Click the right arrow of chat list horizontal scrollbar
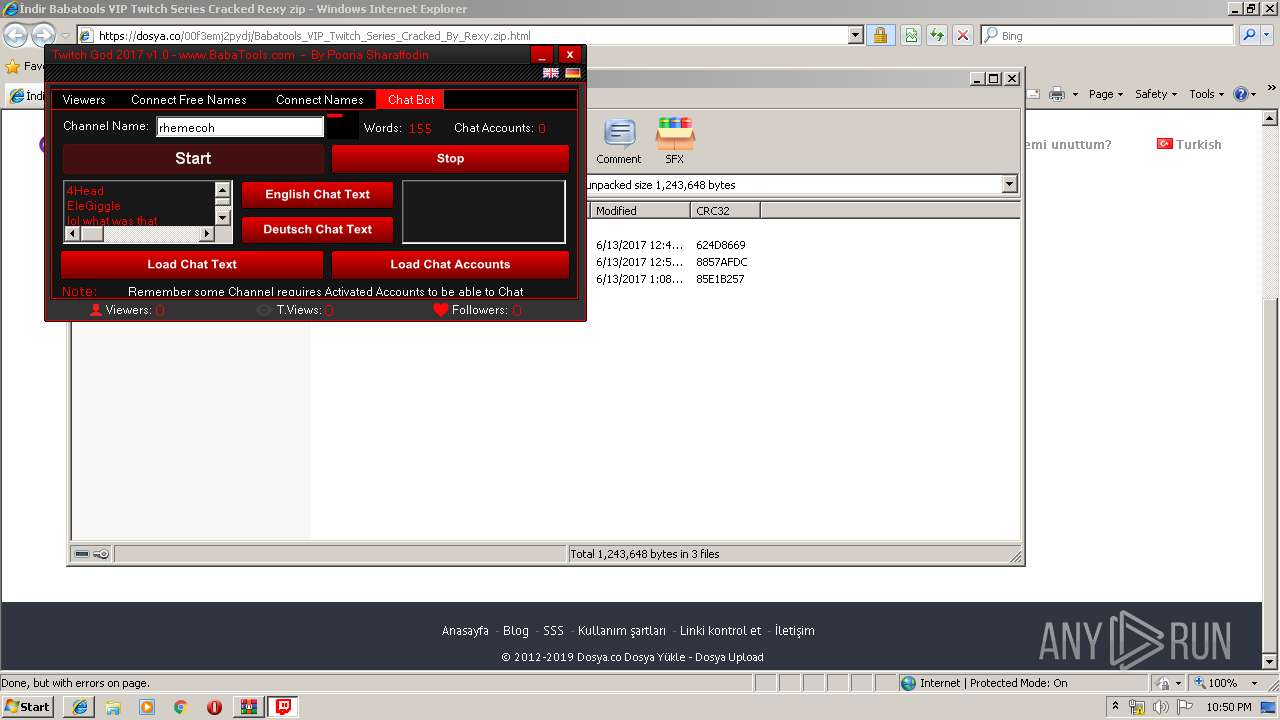The width and height of the screenshot is (1280, 720). 207,234
